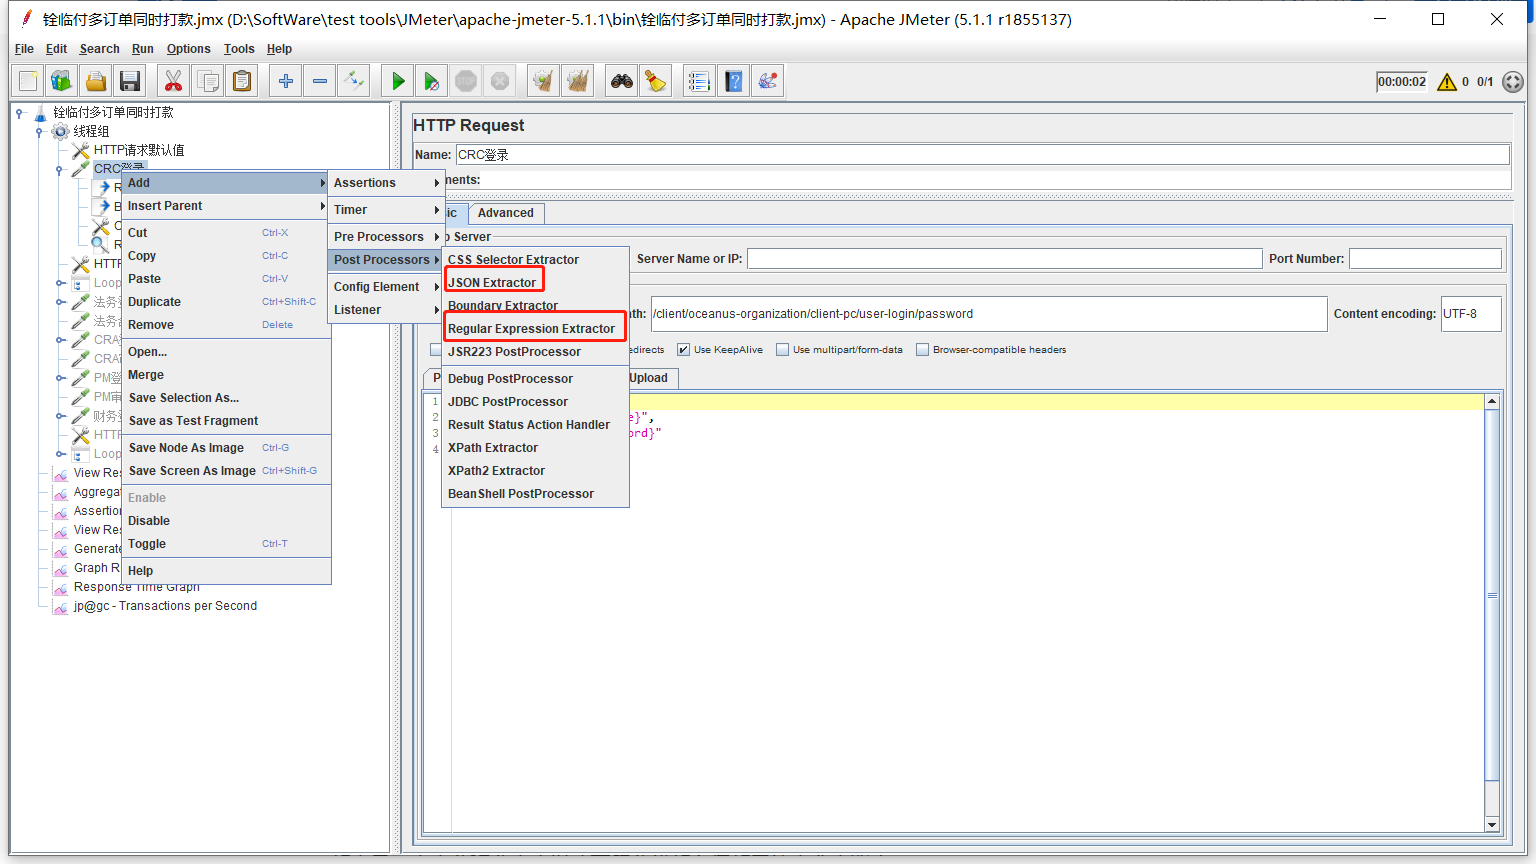The width and height of the screenshot is (1536, 864).
Task: Open Search using the binoculars icon
Action: [x=622, y=81]
